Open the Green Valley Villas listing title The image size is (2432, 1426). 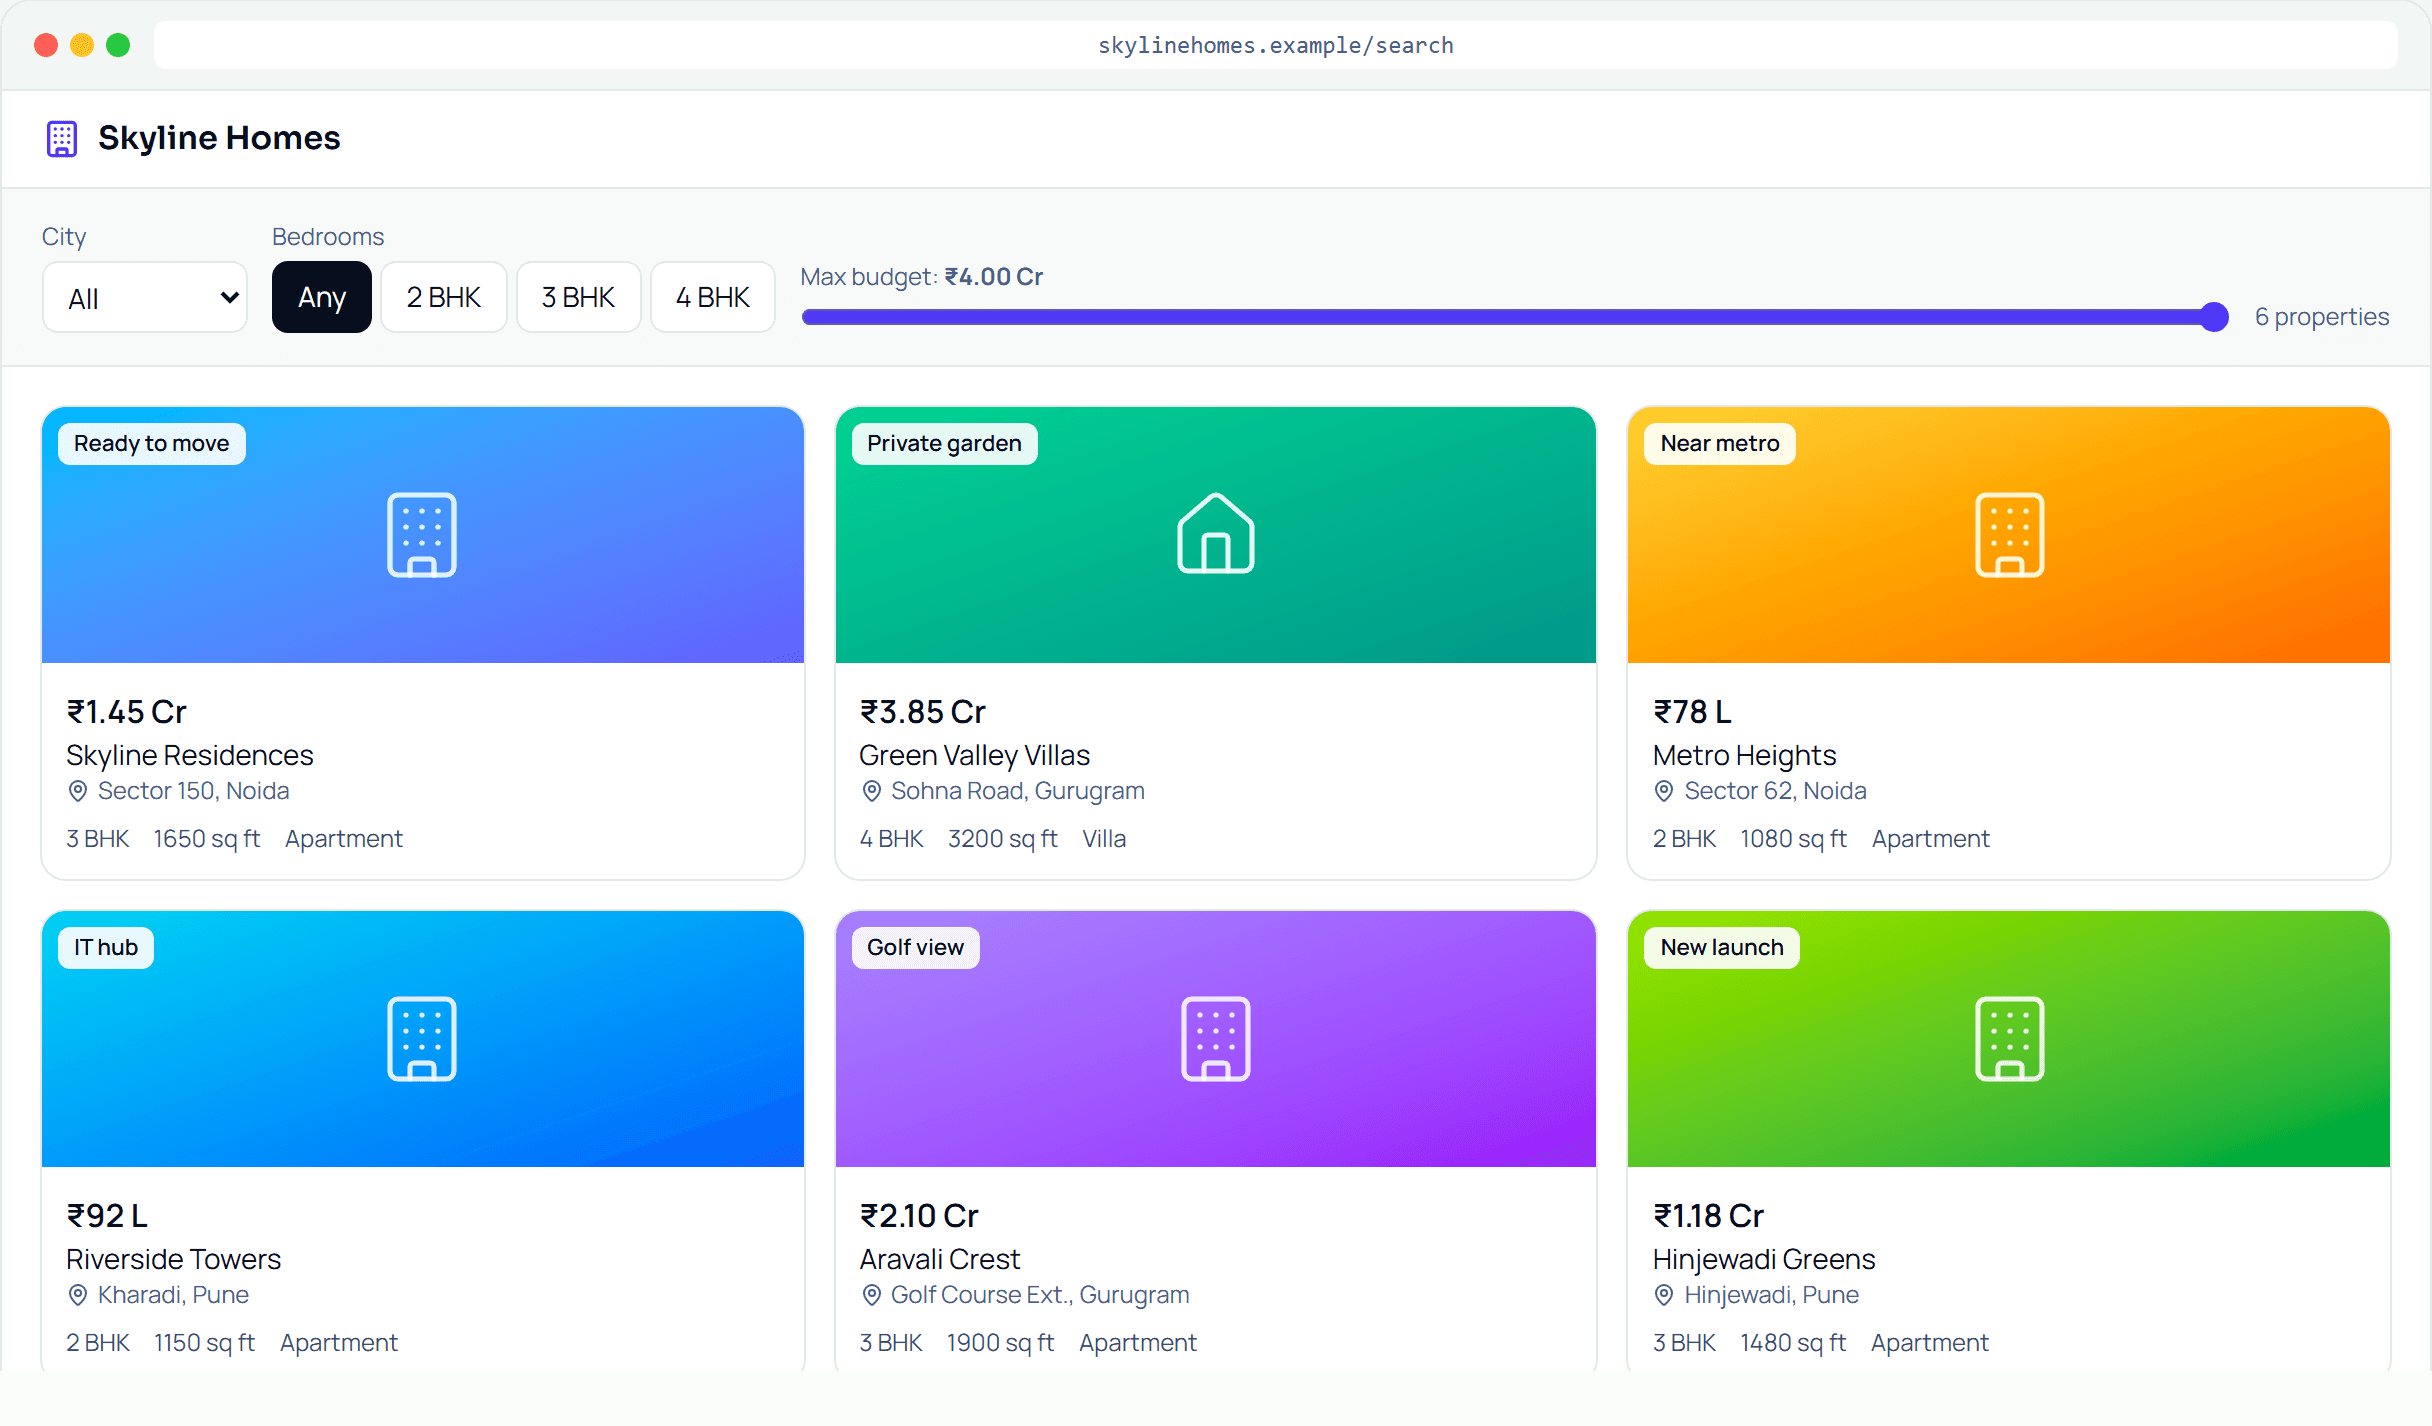(x=974, y=755)
